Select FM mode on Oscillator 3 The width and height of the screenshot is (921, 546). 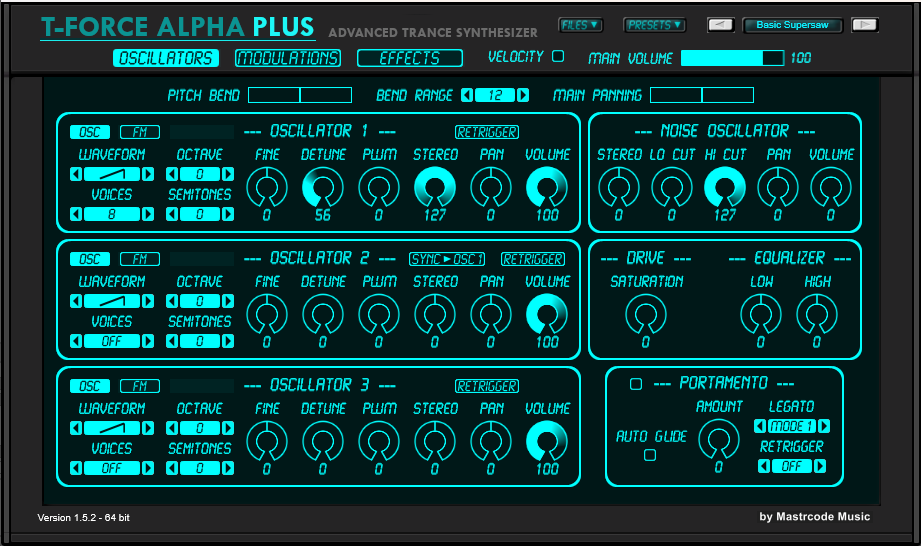point(140,386)
